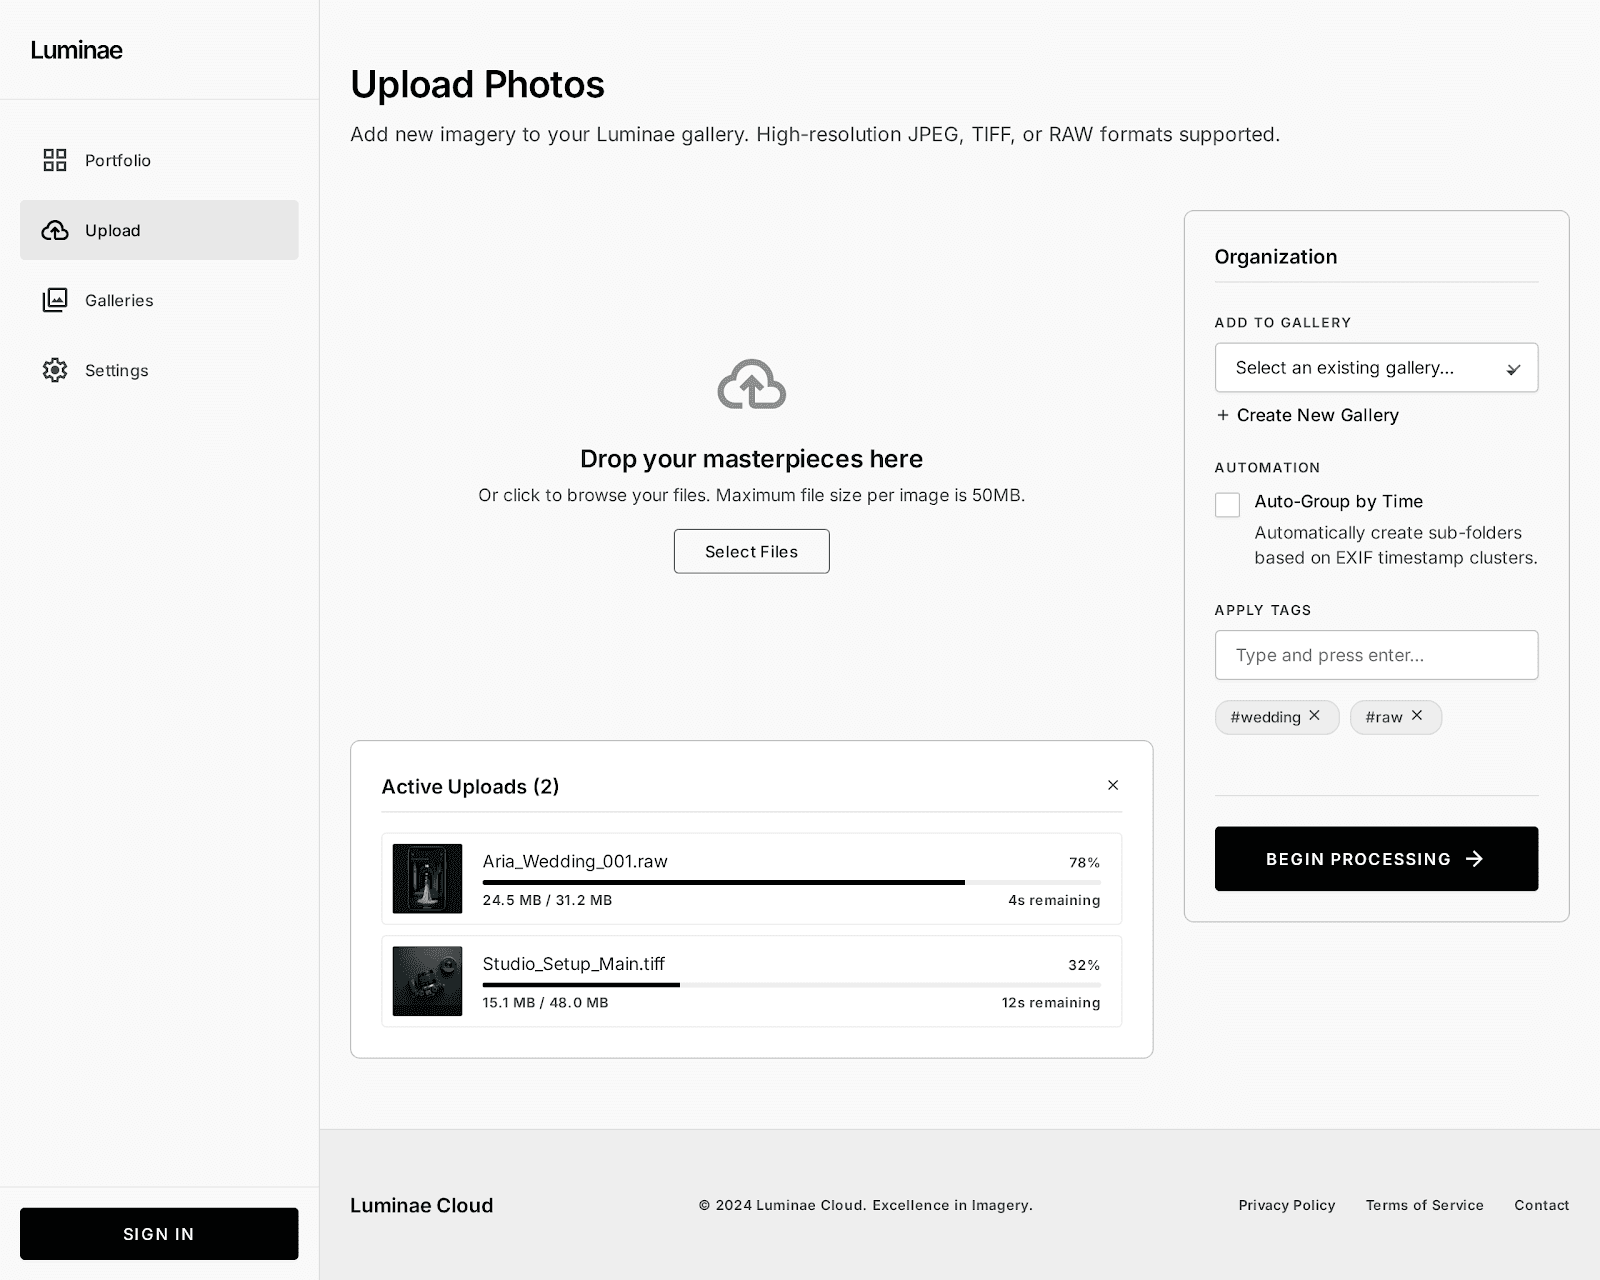Click the Aria_Wedding_001.raw file name

click(575, 861)
